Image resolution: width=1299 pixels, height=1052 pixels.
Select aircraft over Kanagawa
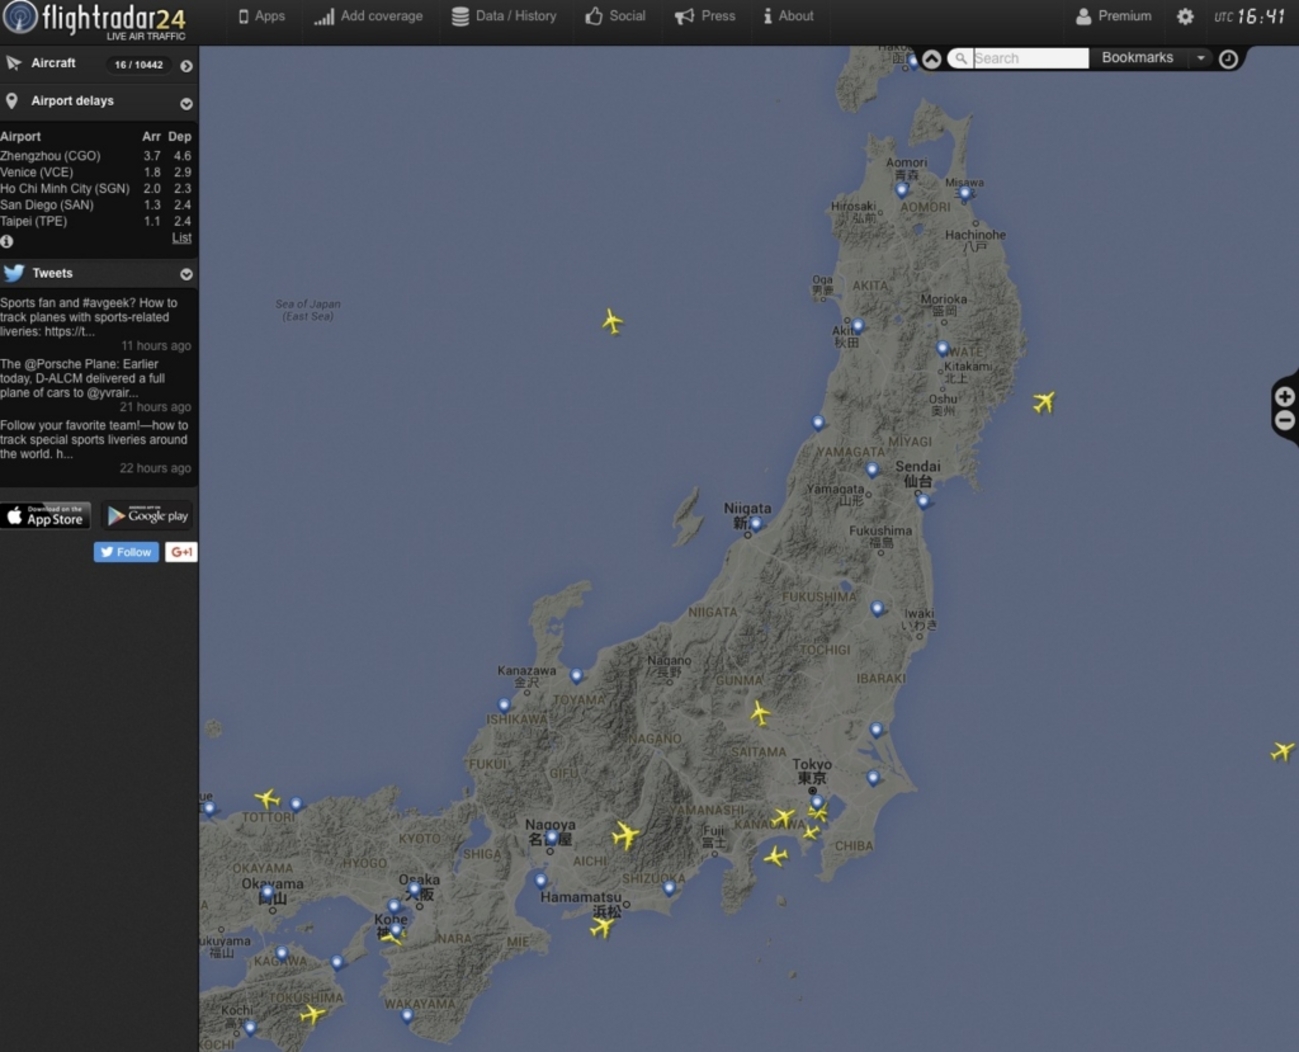(x=783, y=818)
